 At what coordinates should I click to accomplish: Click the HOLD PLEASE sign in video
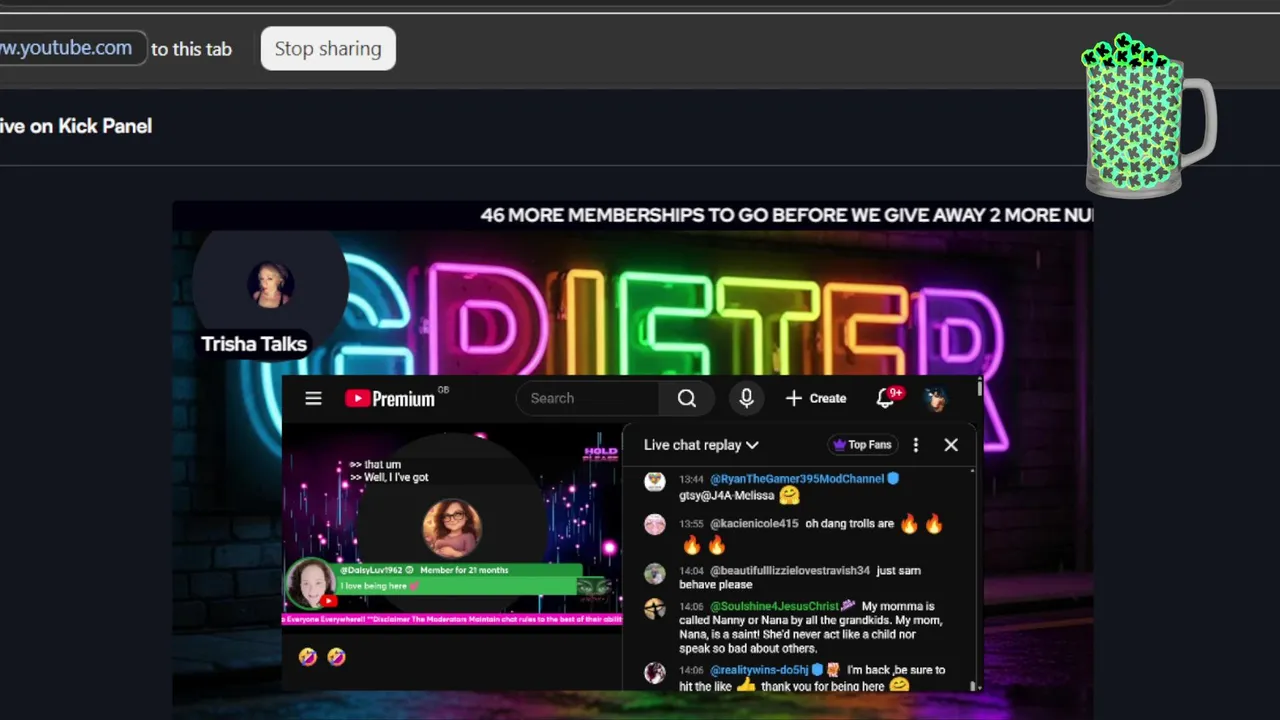600,453
